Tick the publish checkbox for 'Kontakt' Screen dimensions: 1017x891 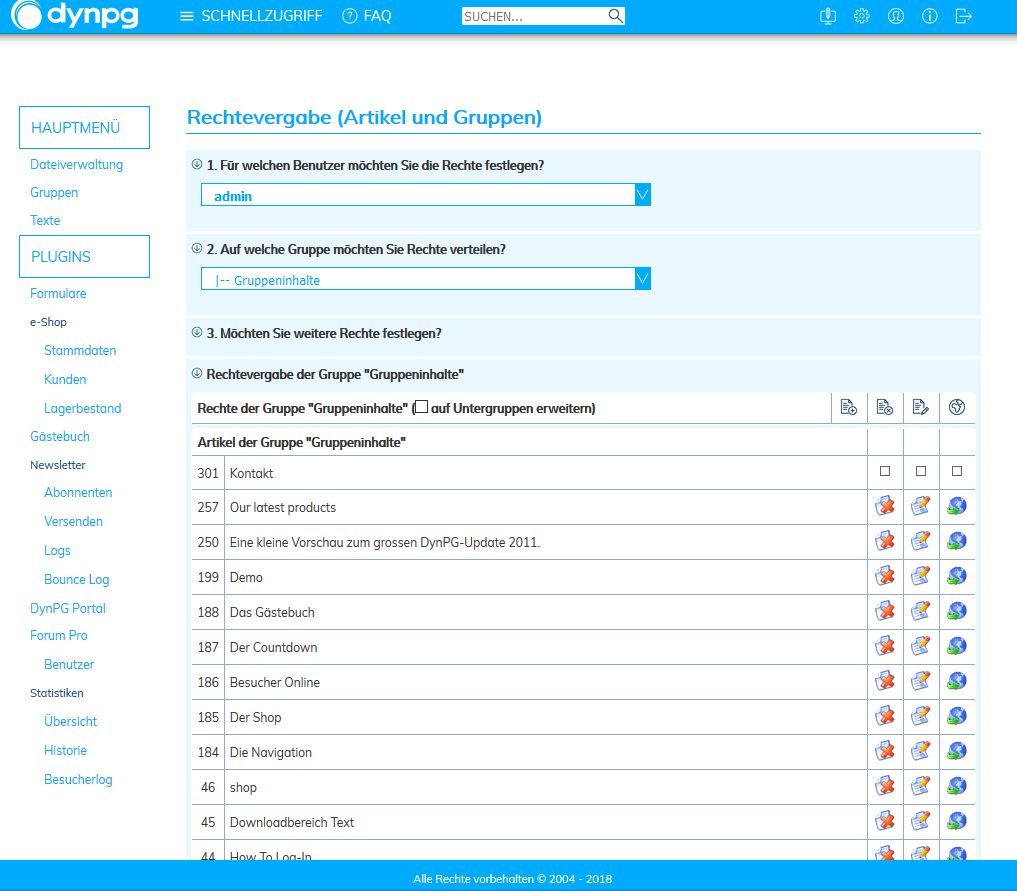coord(956,471)
